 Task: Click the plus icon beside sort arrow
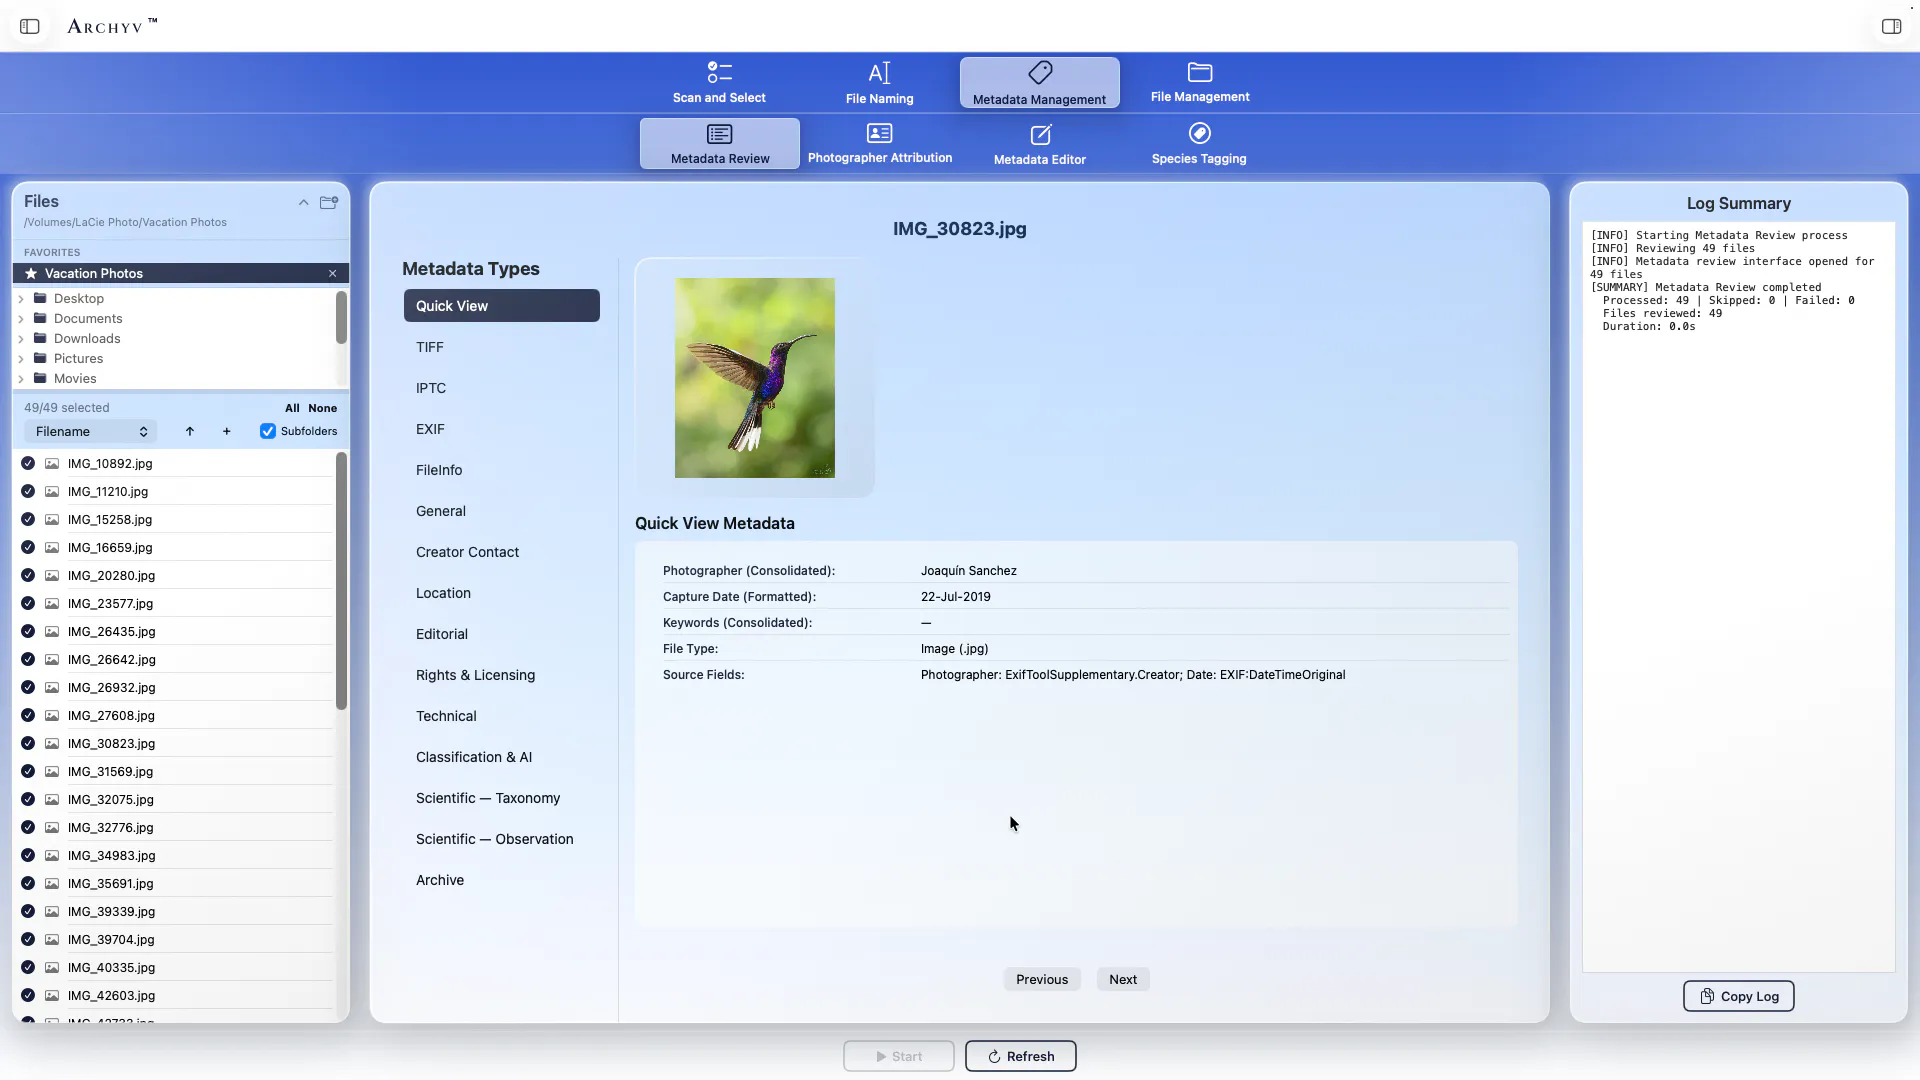click(227, 432)
